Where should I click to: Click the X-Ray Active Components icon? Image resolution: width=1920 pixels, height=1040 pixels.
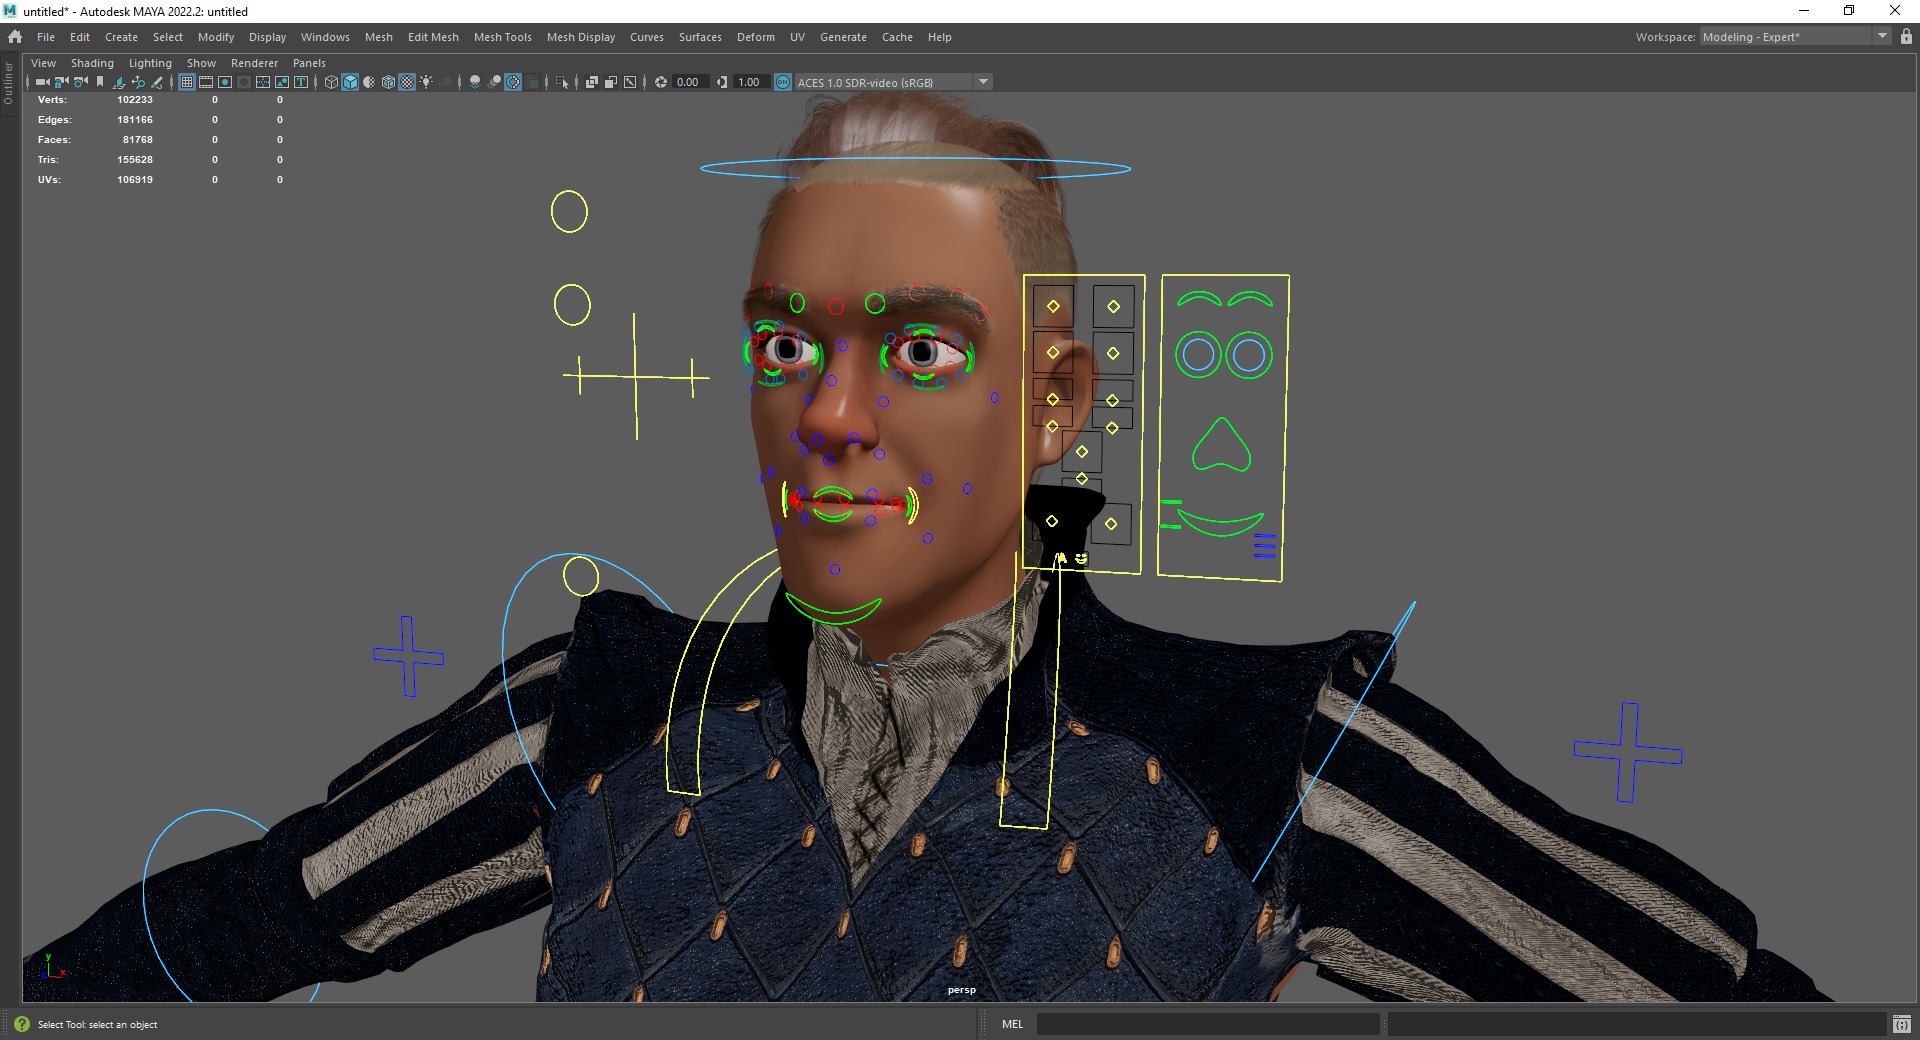tap(610, 82)
